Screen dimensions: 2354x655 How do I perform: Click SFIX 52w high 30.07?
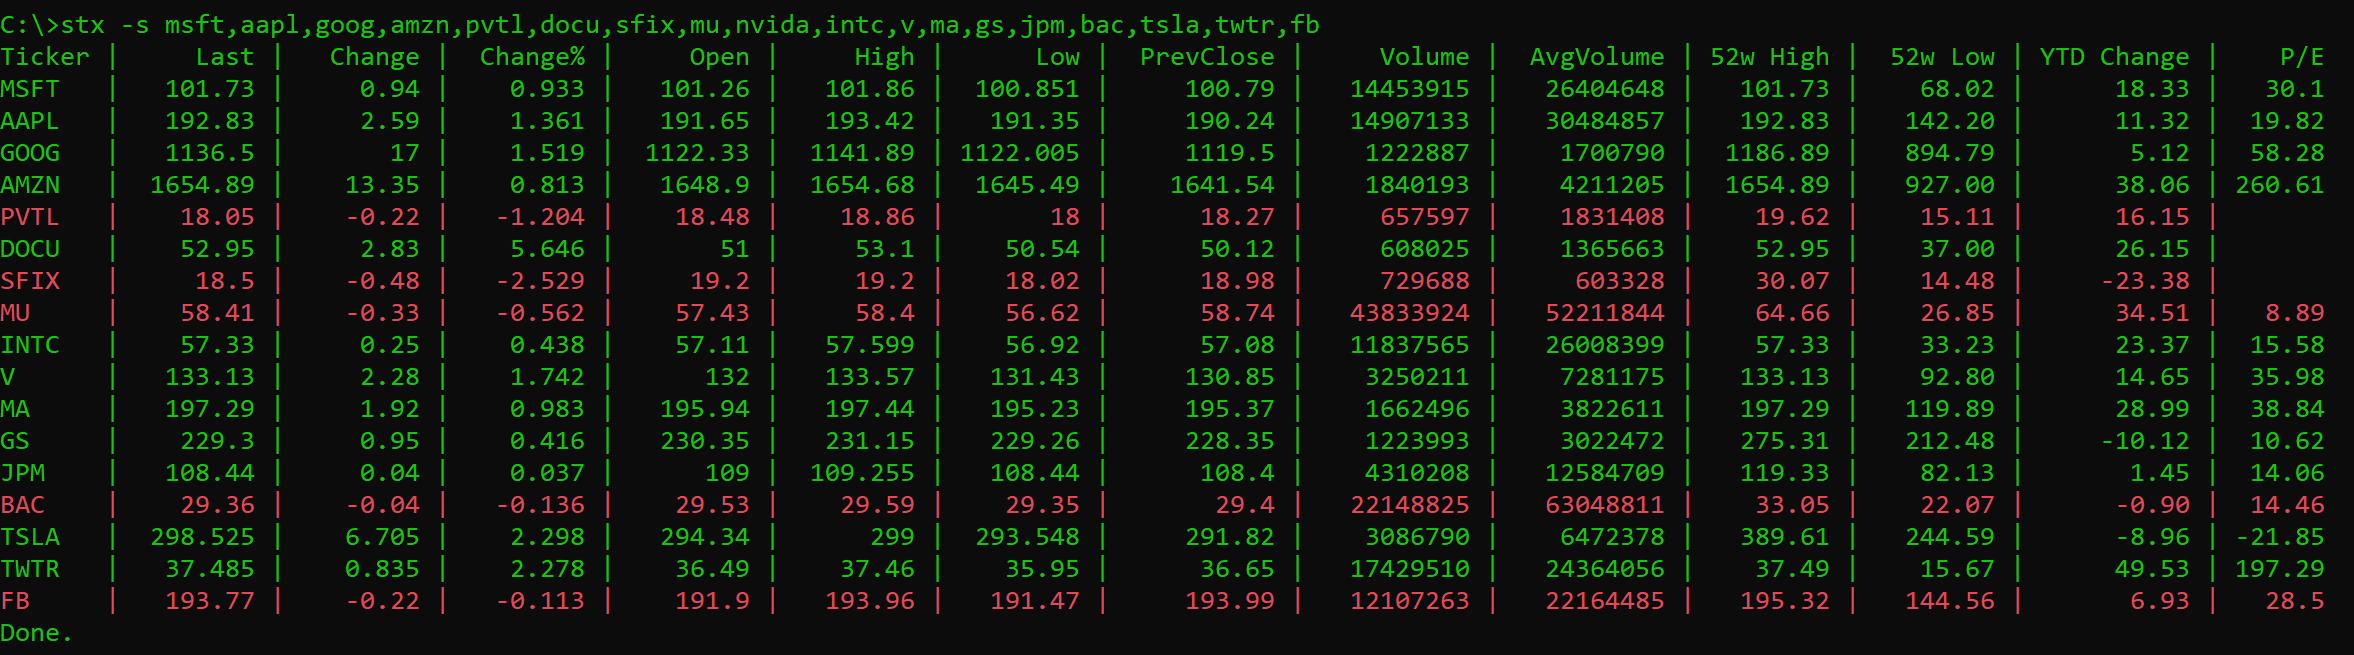[1792, 281]
